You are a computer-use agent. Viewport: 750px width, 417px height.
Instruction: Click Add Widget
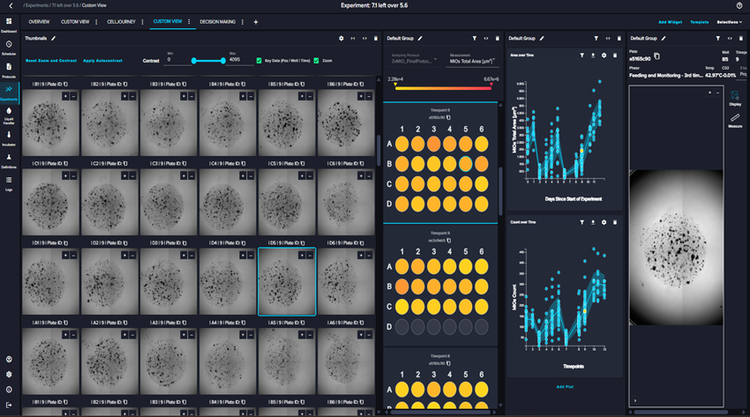tap(670, 22)
